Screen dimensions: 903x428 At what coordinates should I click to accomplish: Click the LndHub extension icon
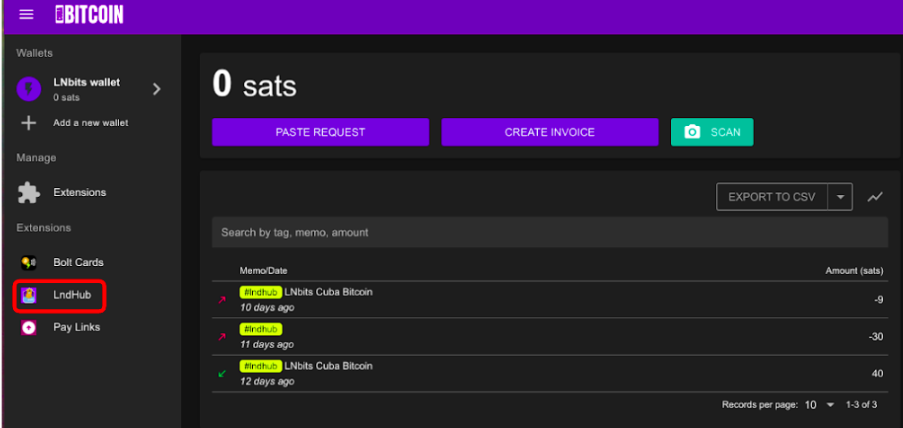pyautogui.click(x=29, y=296)
